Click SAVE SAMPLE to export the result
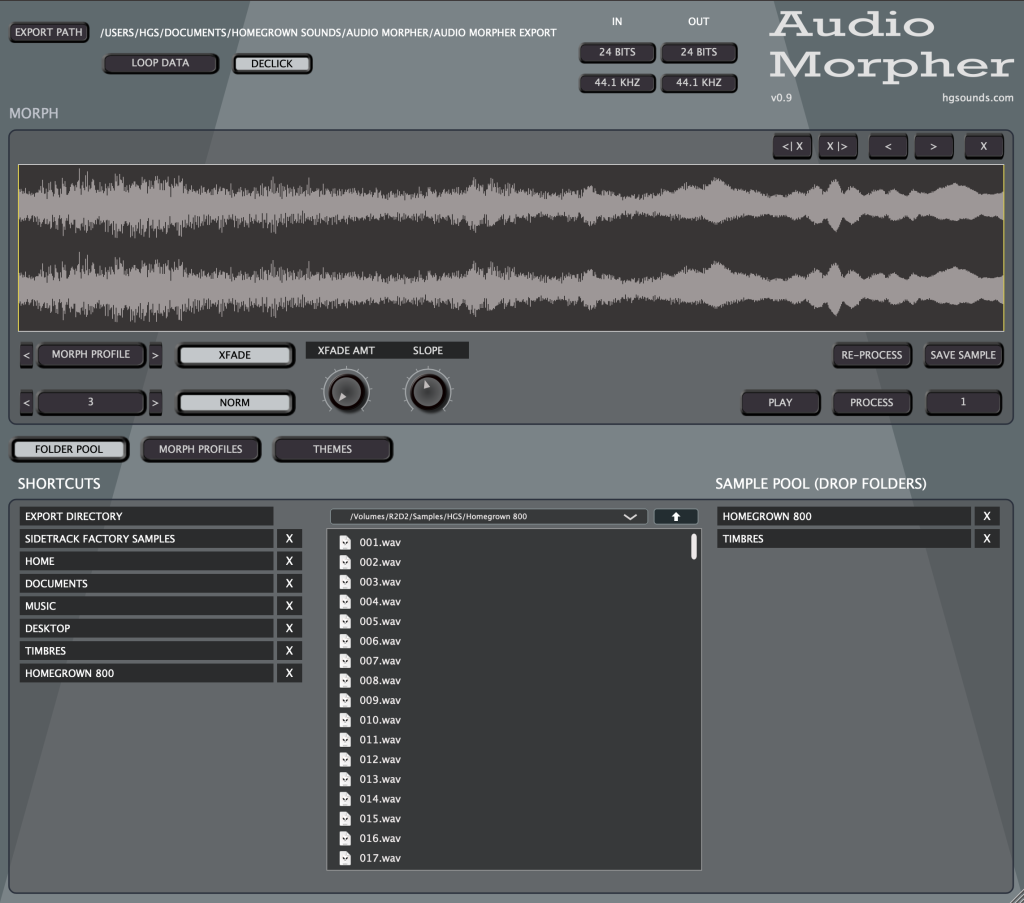 pyautogui.click(x=963, y=355)
